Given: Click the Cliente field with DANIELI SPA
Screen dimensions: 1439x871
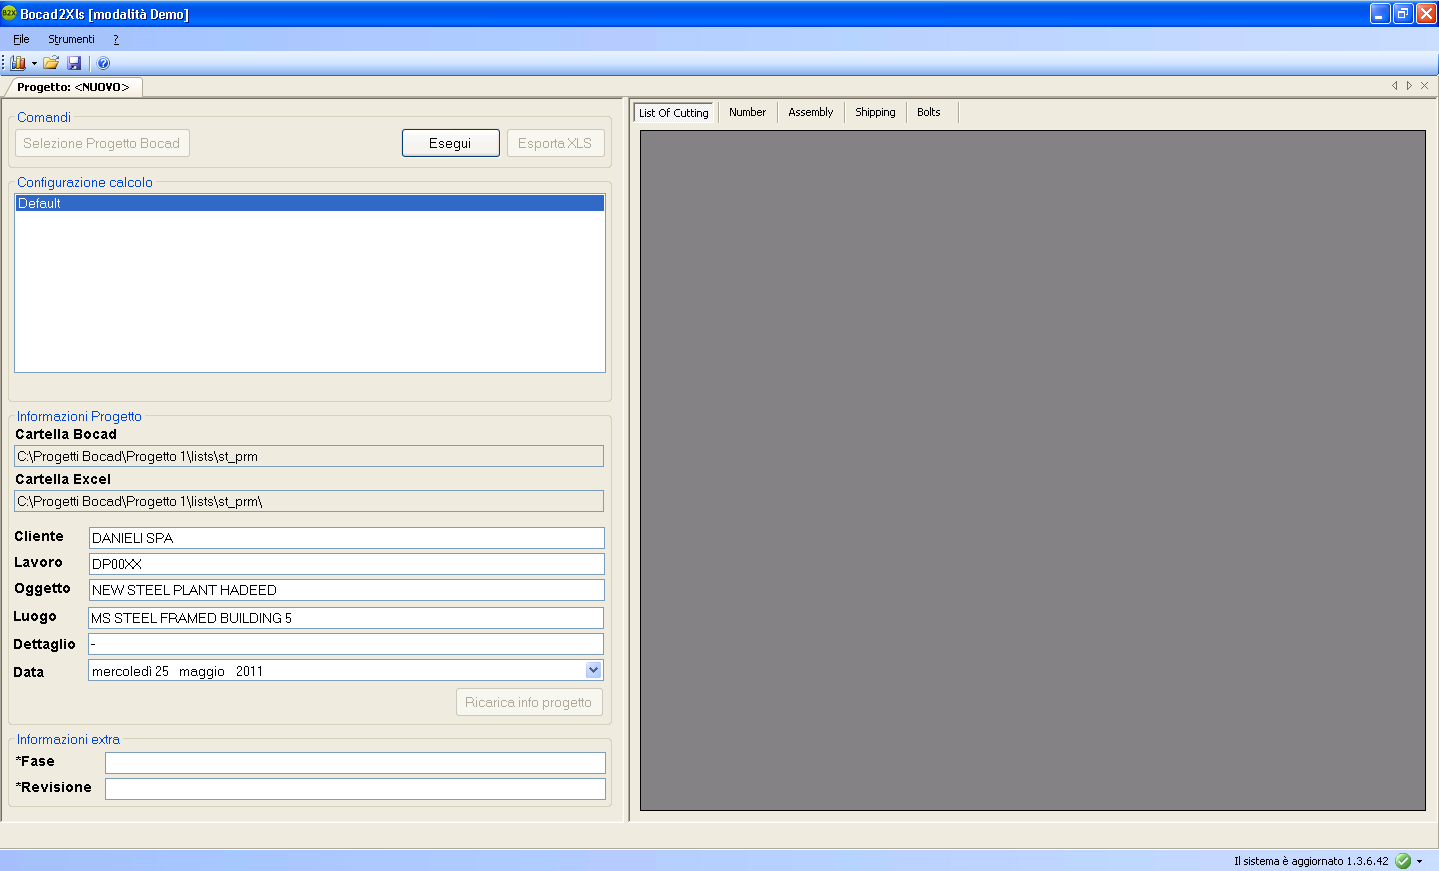Looking at the screenshot, I should (346, 538).
